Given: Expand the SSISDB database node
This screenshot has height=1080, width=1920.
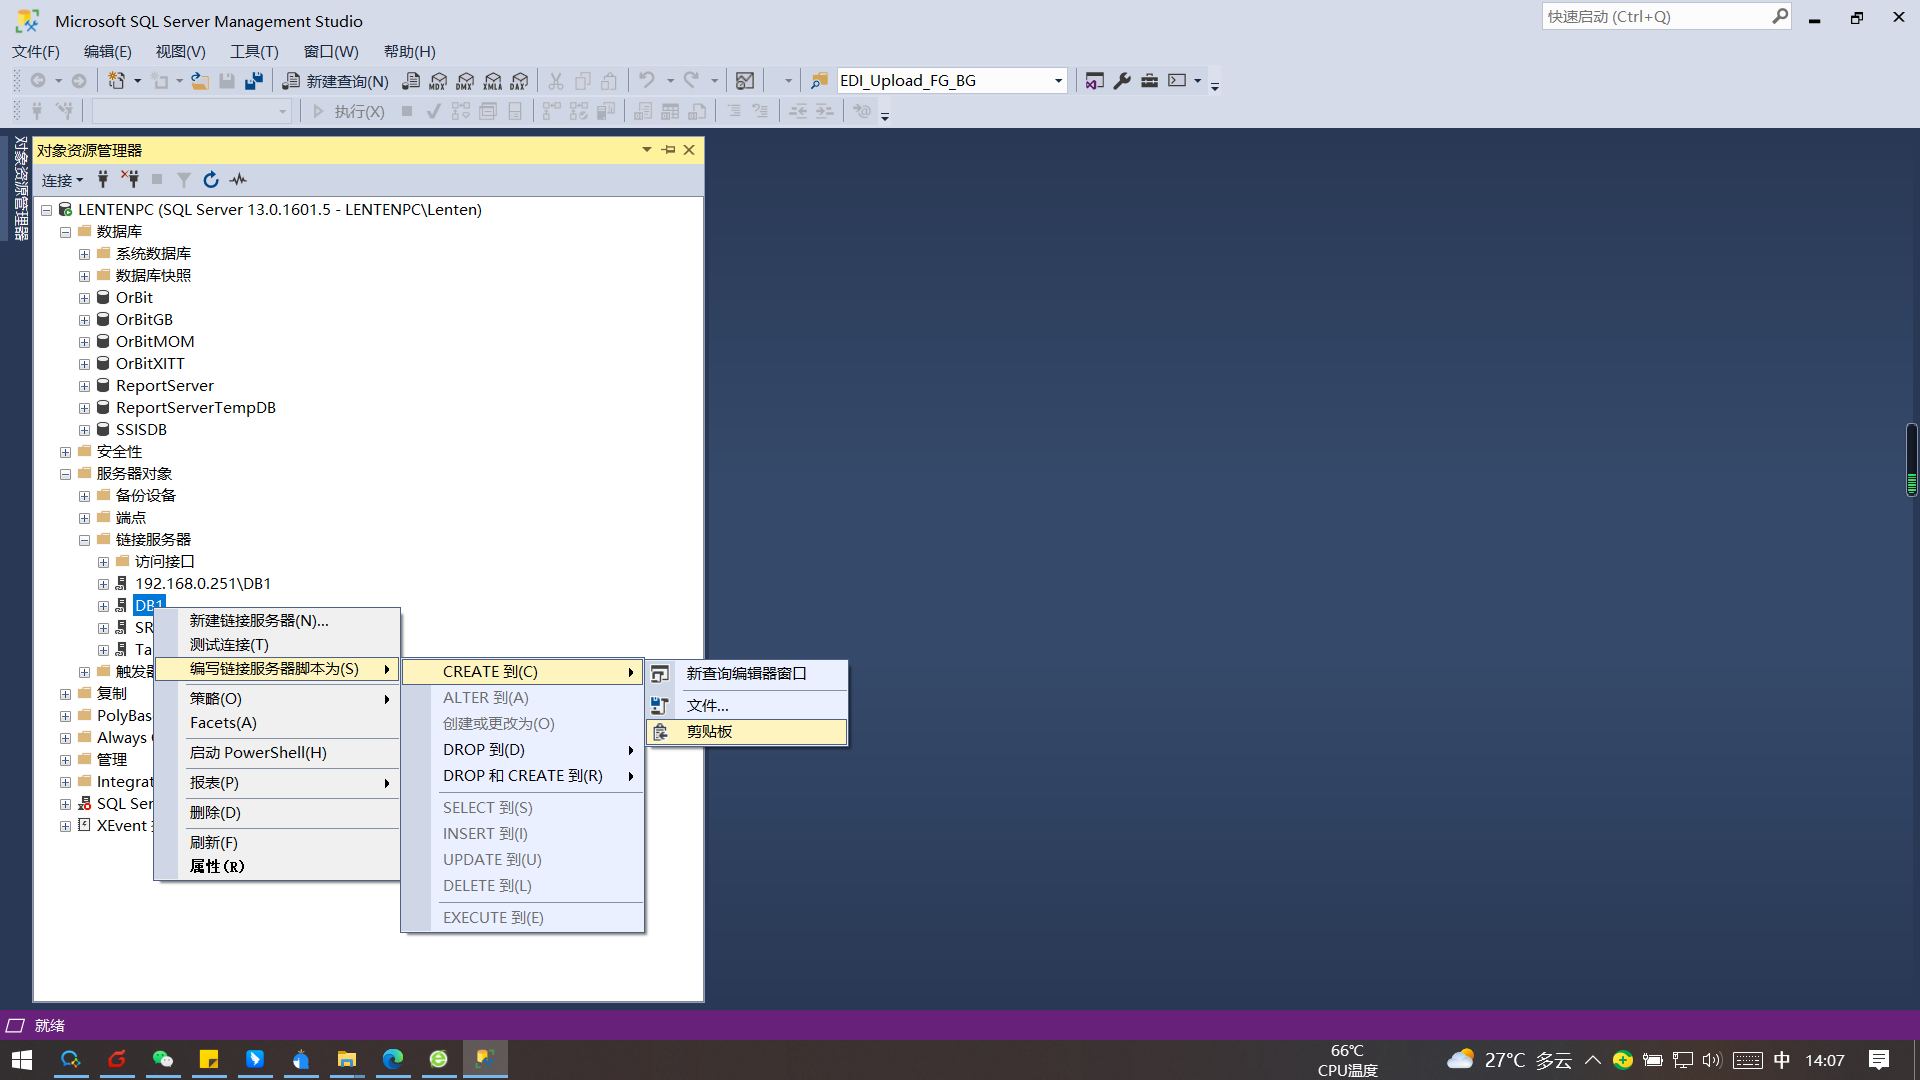Looking at the screenshot, I should coord(84,430).
